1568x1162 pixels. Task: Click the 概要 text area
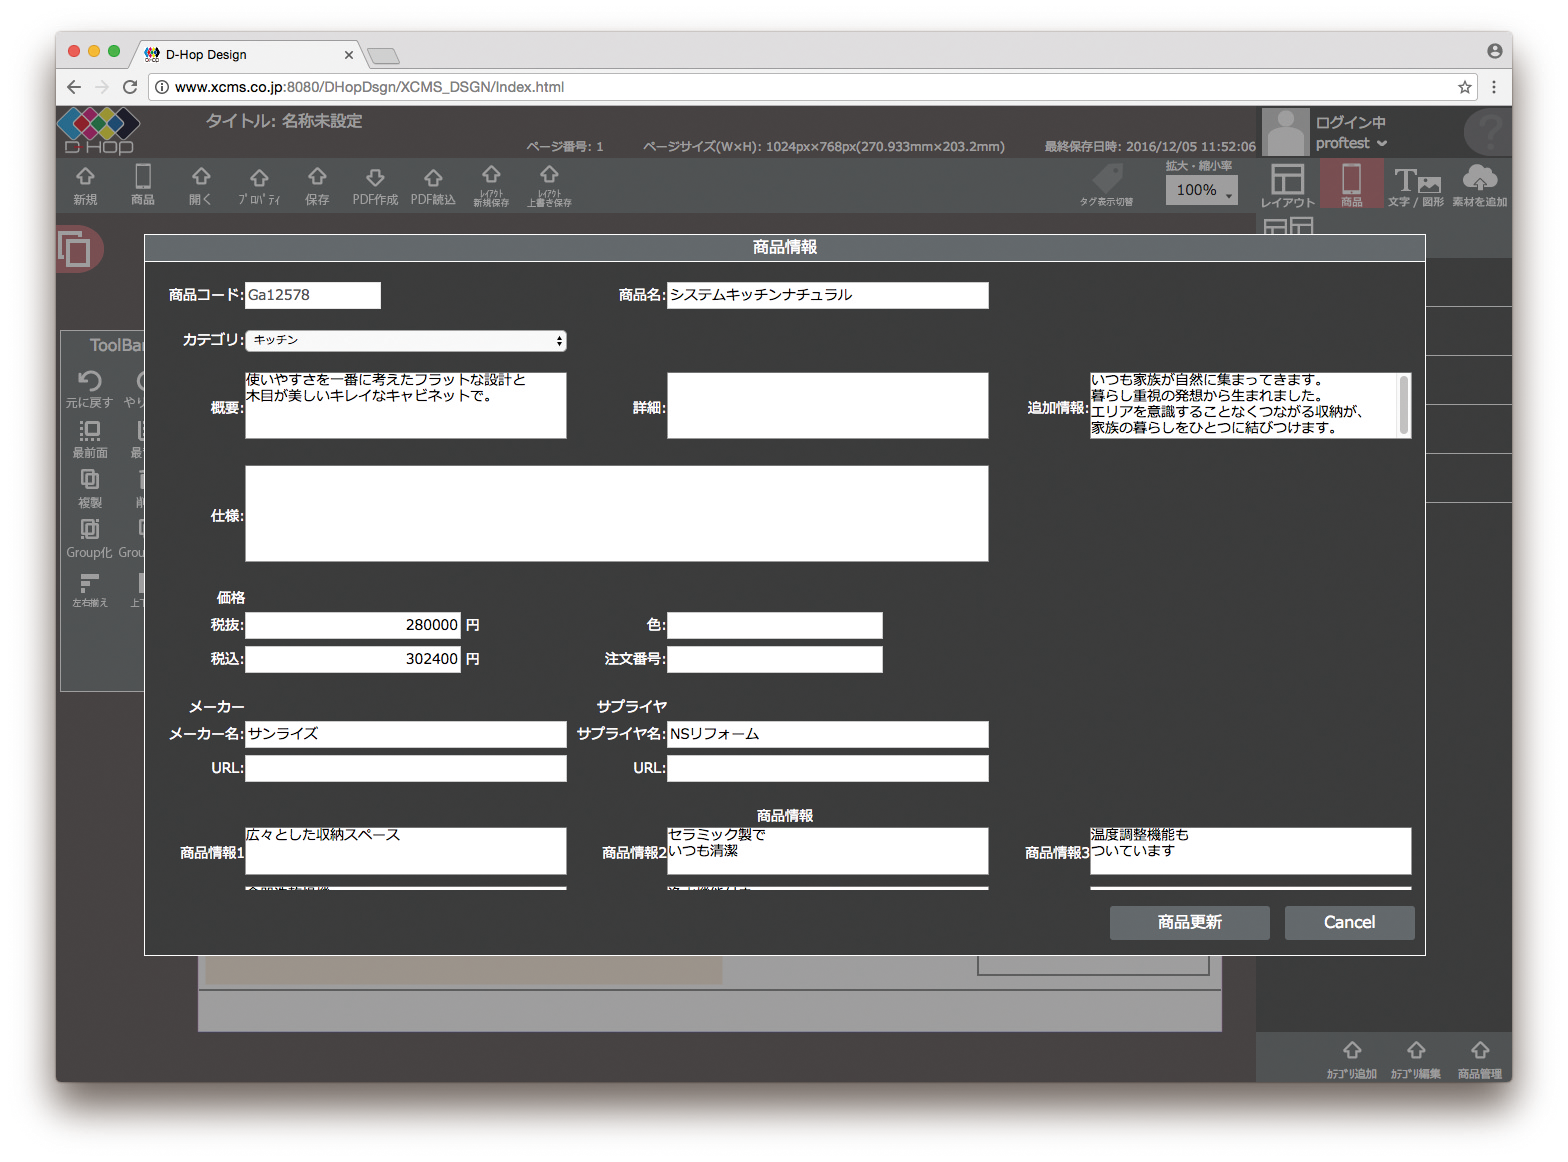406,405
